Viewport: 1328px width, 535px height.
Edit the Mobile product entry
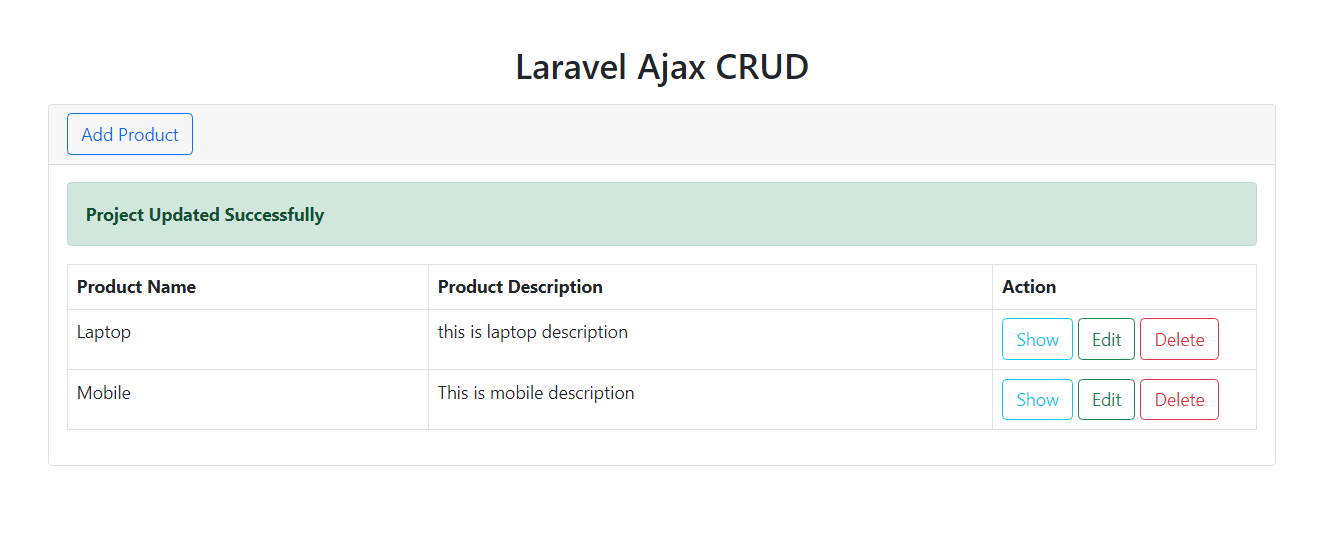click(1106, 400)
